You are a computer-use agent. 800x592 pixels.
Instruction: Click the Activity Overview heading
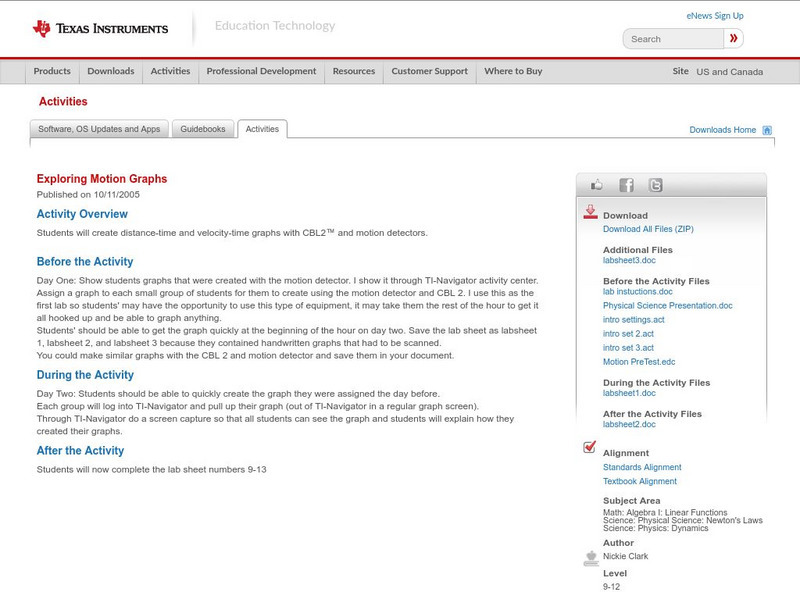(x=82, y=214)
